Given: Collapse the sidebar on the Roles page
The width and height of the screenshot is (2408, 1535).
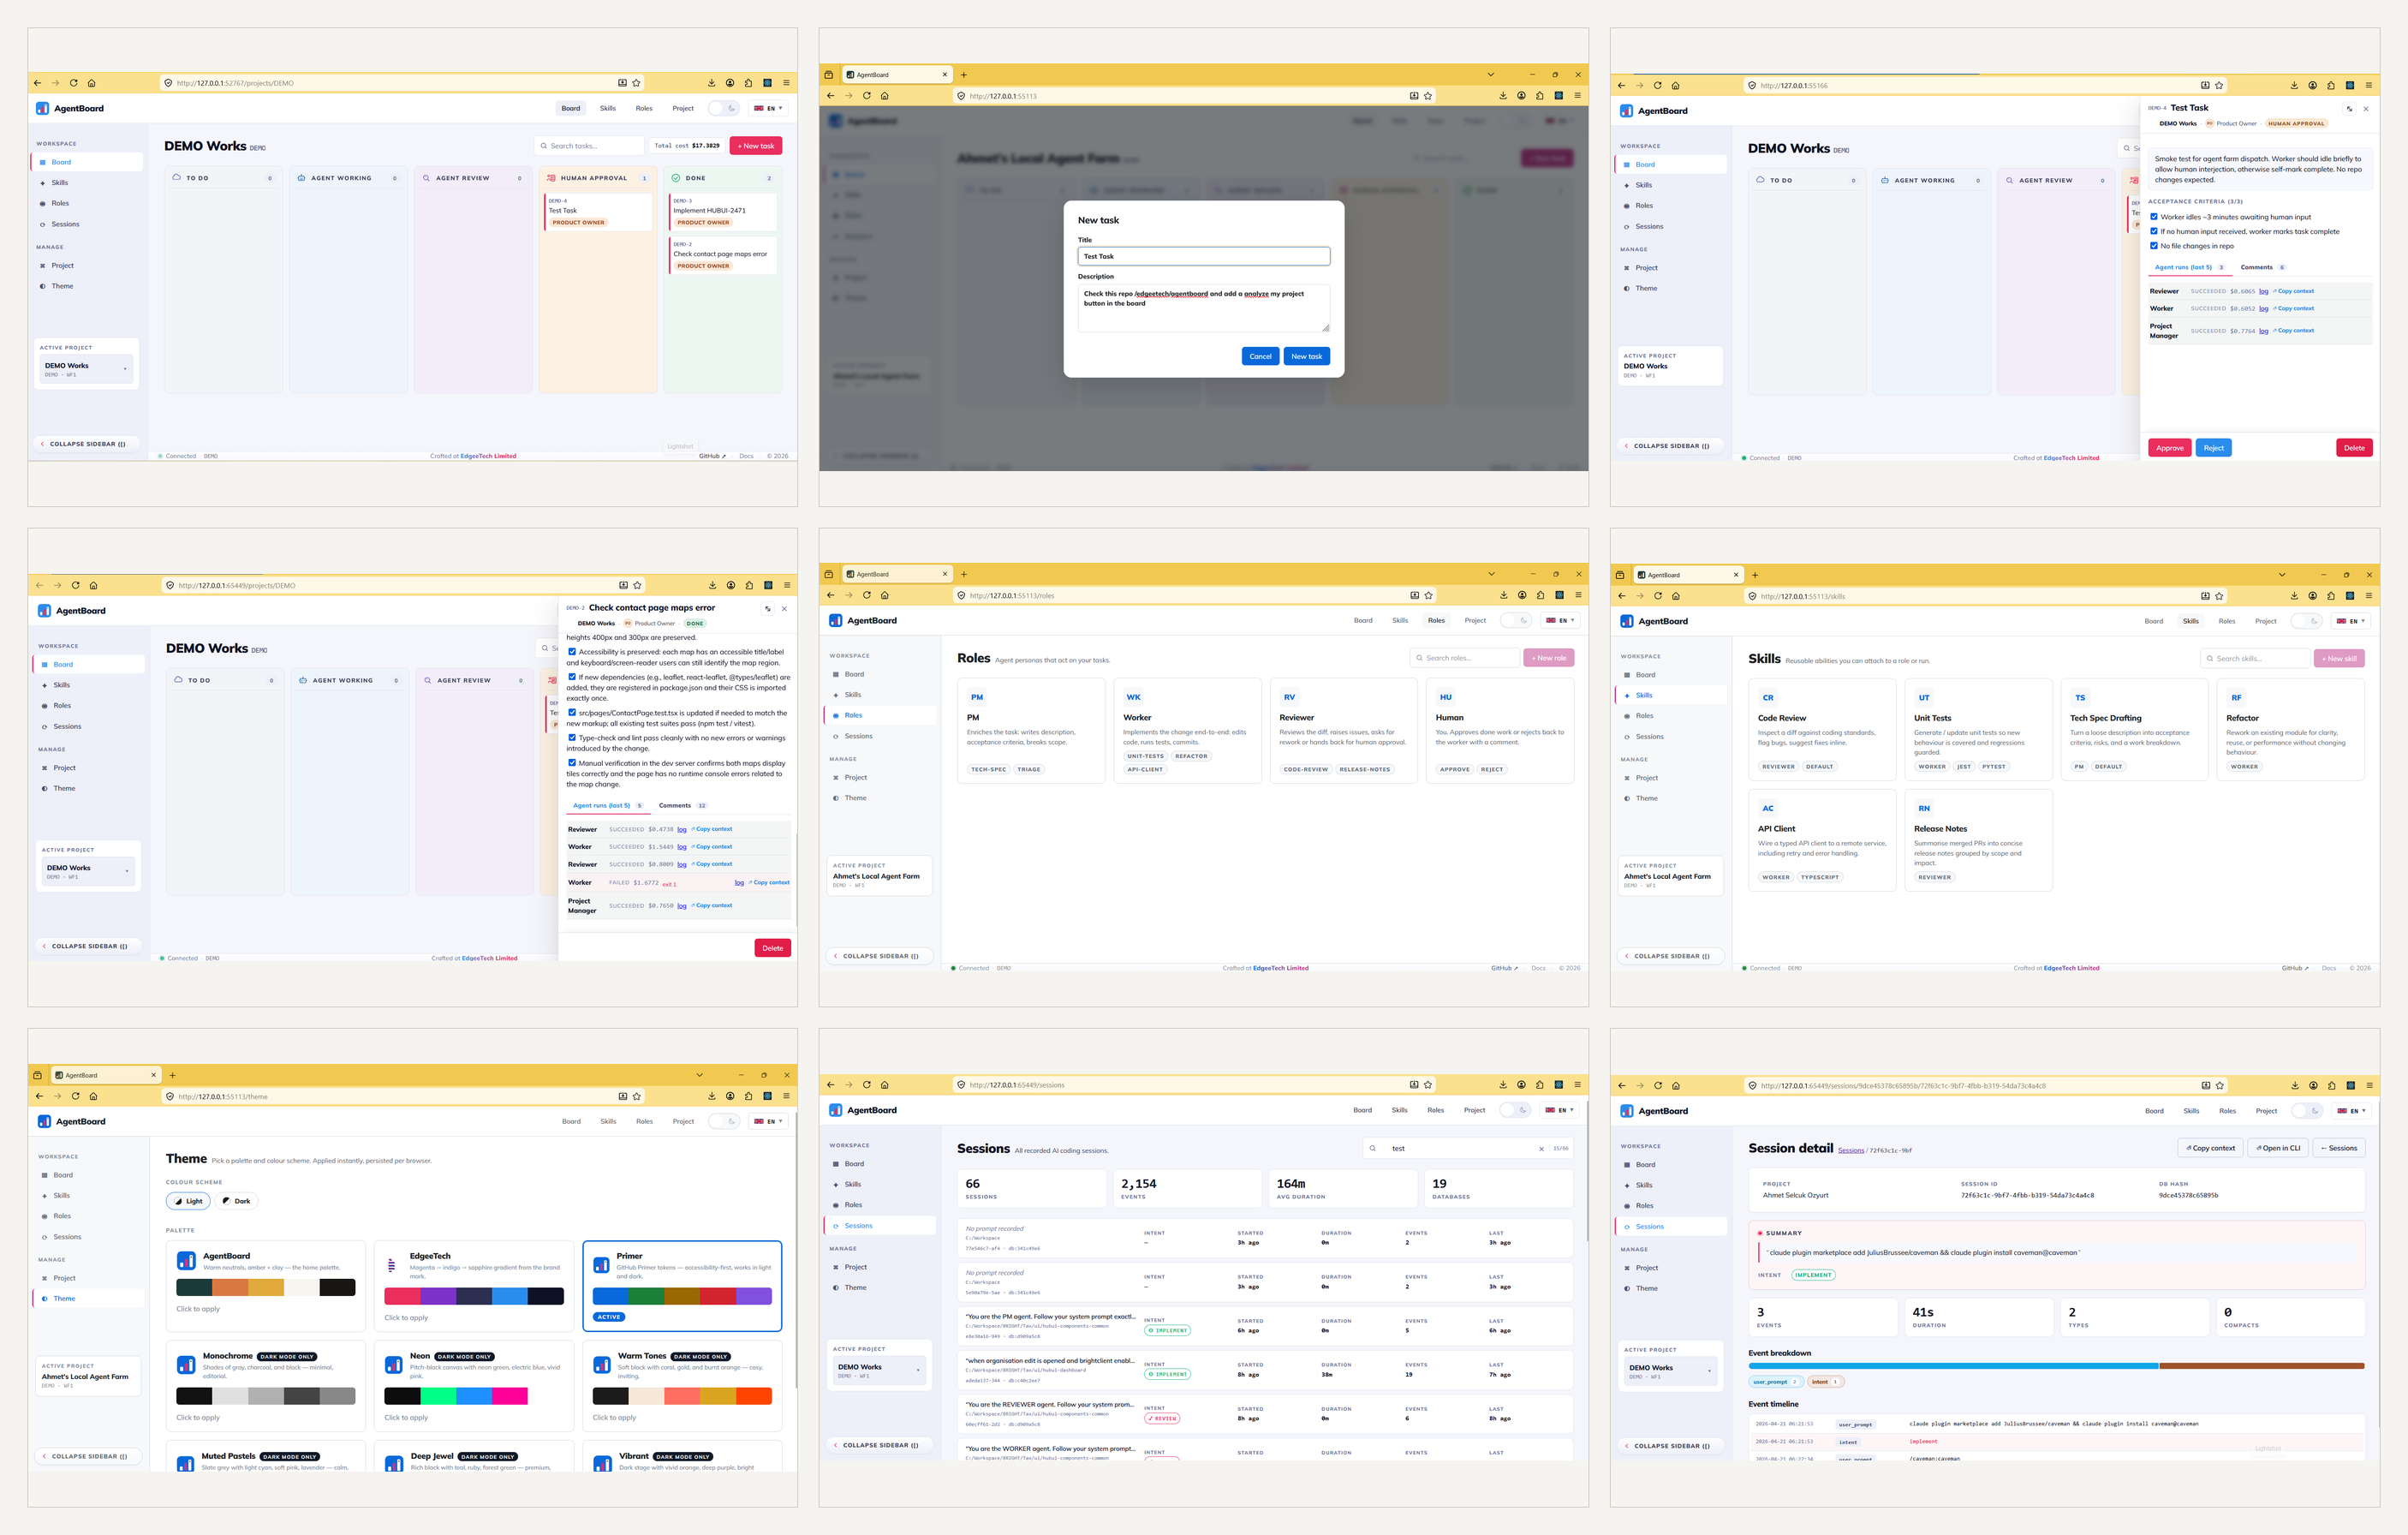Looking at the screenshot, I should pyautogui.click(x=879, y=956).
